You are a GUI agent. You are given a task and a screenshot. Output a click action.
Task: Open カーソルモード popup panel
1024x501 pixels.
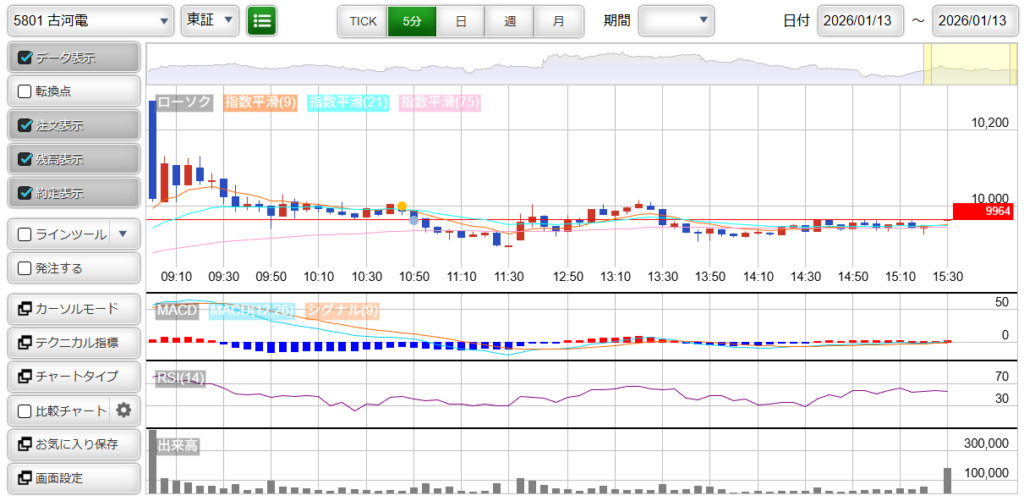(x=72, y=308)
